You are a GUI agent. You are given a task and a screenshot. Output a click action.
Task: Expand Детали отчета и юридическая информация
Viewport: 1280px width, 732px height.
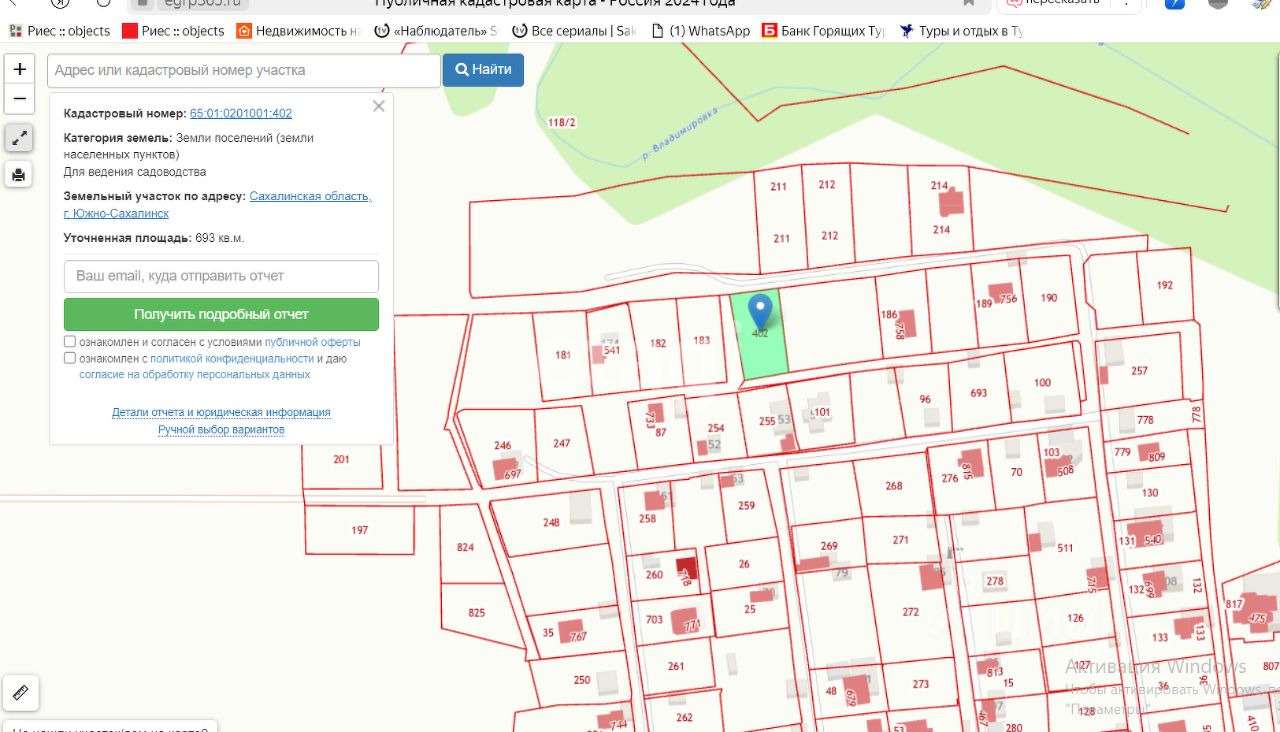[x=221, y=412]
